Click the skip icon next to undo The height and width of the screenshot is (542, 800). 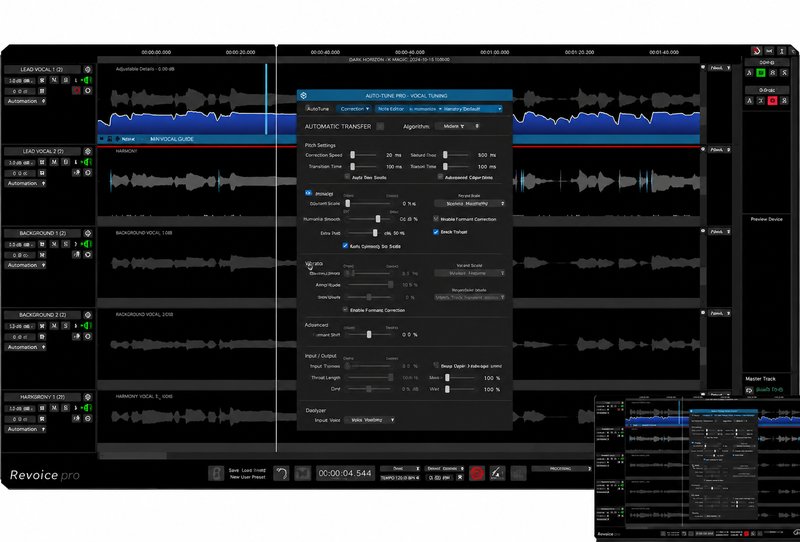click(303, 473)
